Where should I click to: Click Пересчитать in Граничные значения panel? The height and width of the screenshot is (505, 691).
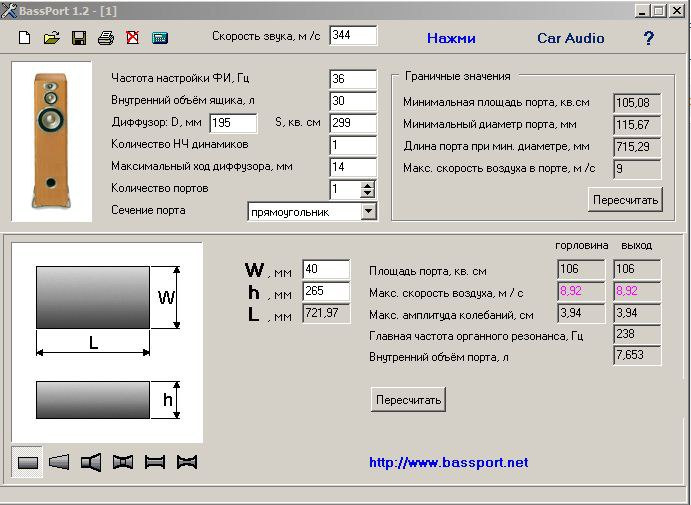coord(625,199)
